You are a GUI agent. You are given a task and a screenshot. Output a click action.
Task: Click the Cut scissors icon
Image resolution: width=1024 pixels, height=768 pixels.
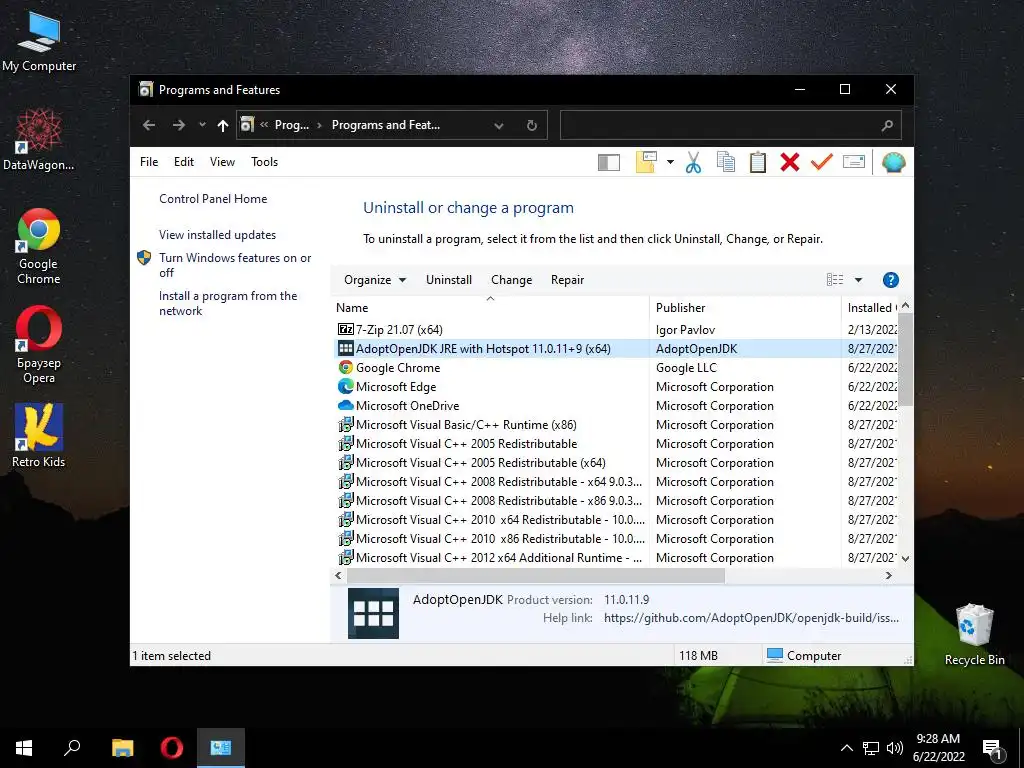tap(693, 162)
